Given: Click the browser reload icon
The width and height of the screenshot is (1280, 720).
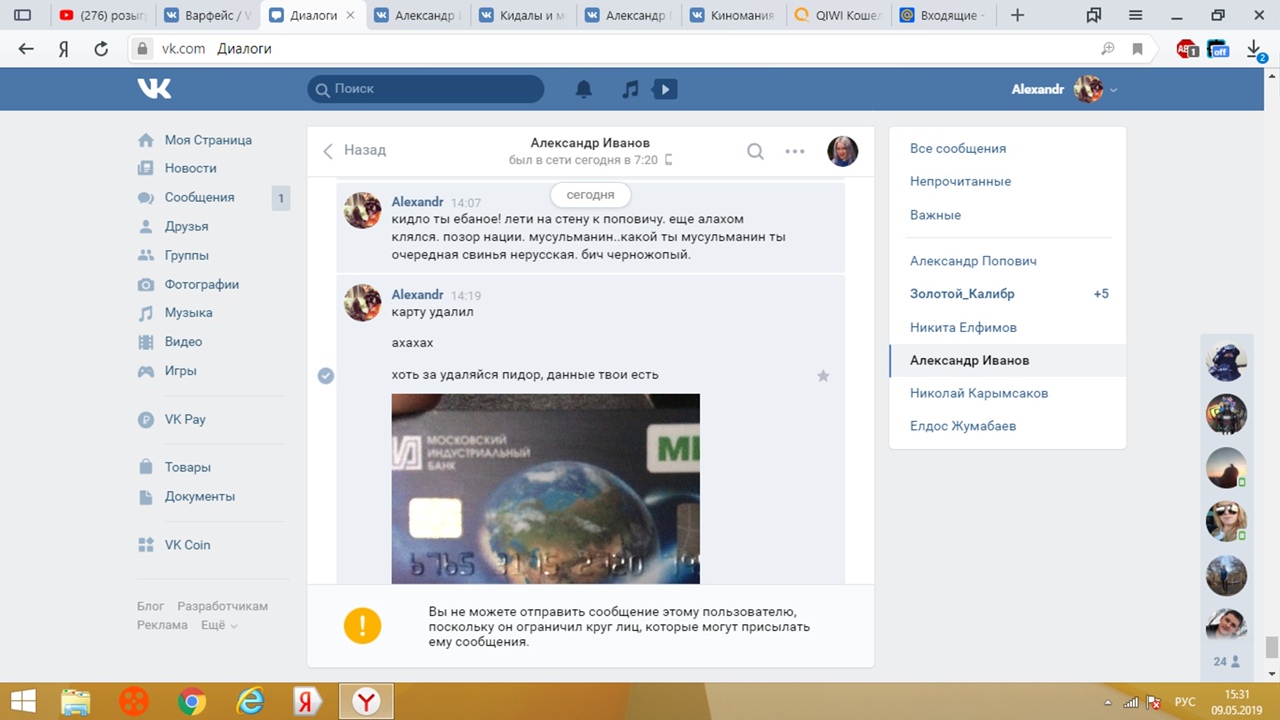Looking at the screenshot, I should point(101,49).
